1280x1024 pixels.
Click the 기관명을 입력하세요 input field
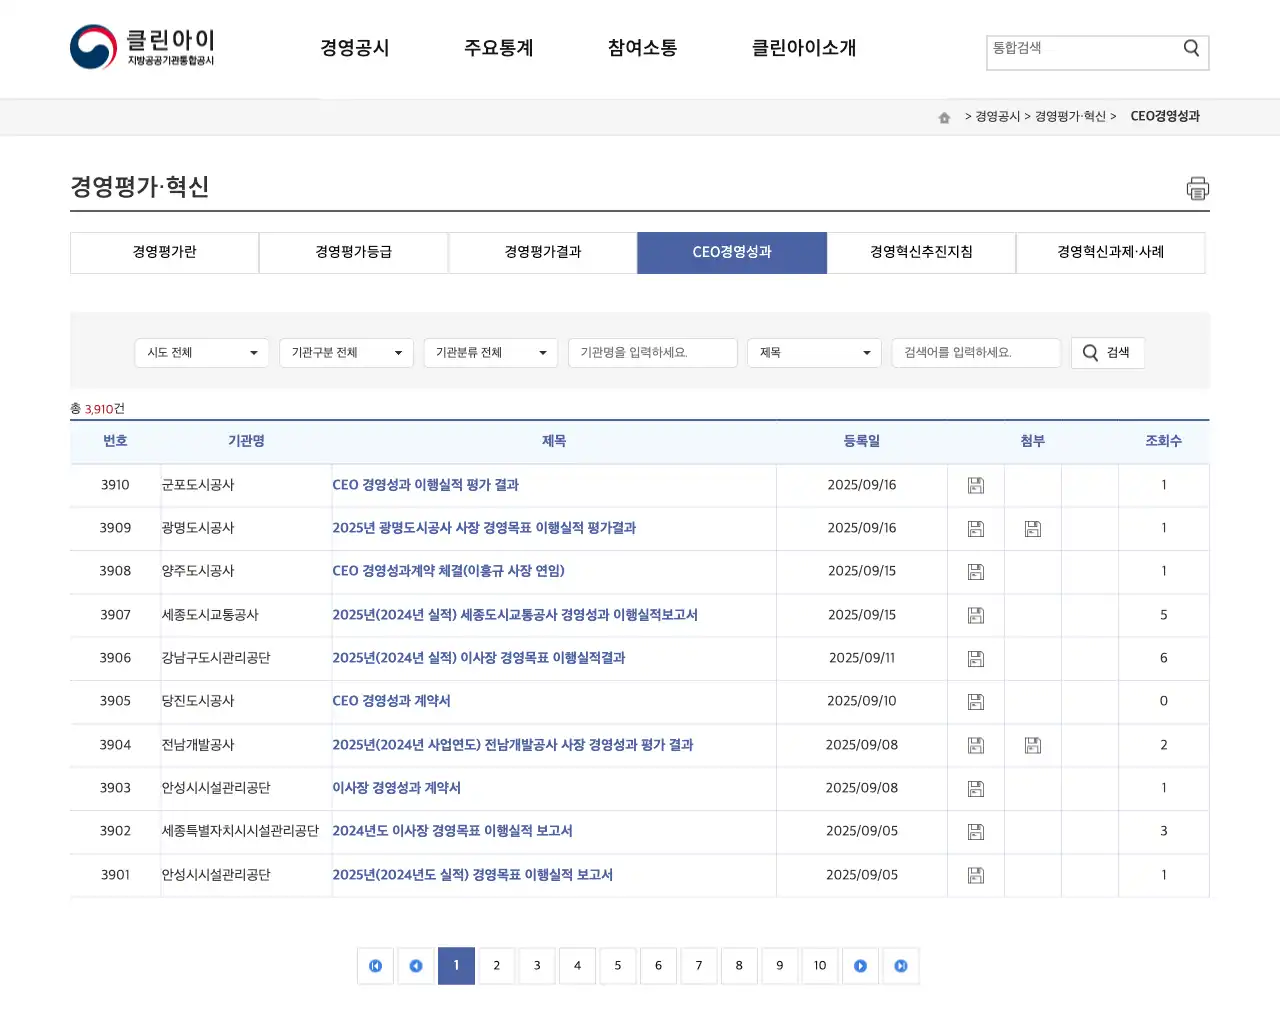pos(652,352)
